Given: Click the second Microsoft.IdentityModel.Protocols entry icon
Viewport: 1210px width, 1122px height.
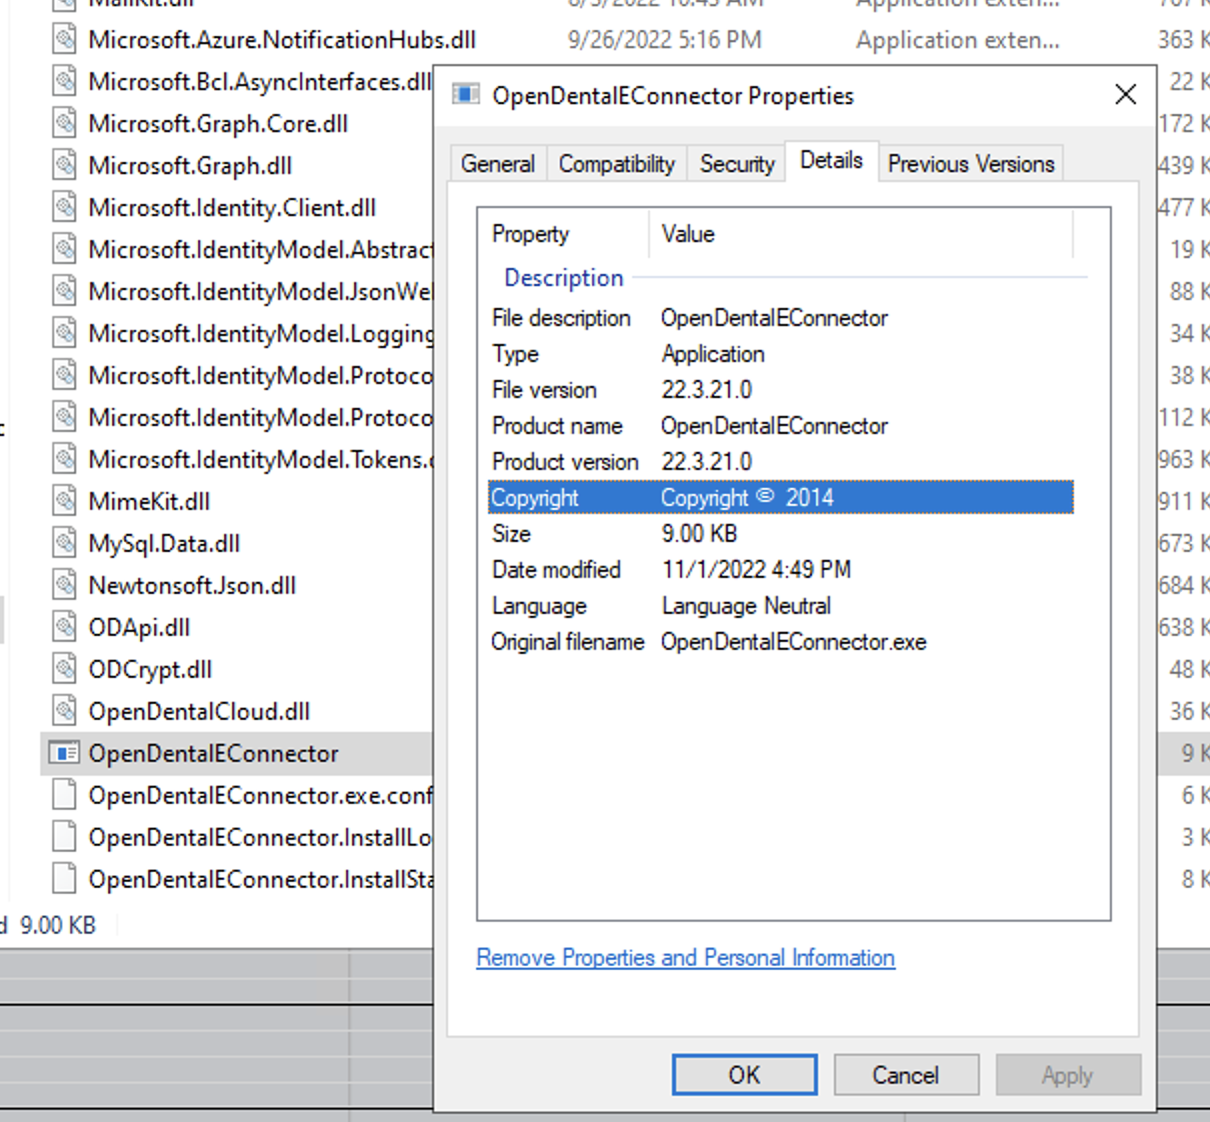Looking at the screenshot, I should pos(65,418).
